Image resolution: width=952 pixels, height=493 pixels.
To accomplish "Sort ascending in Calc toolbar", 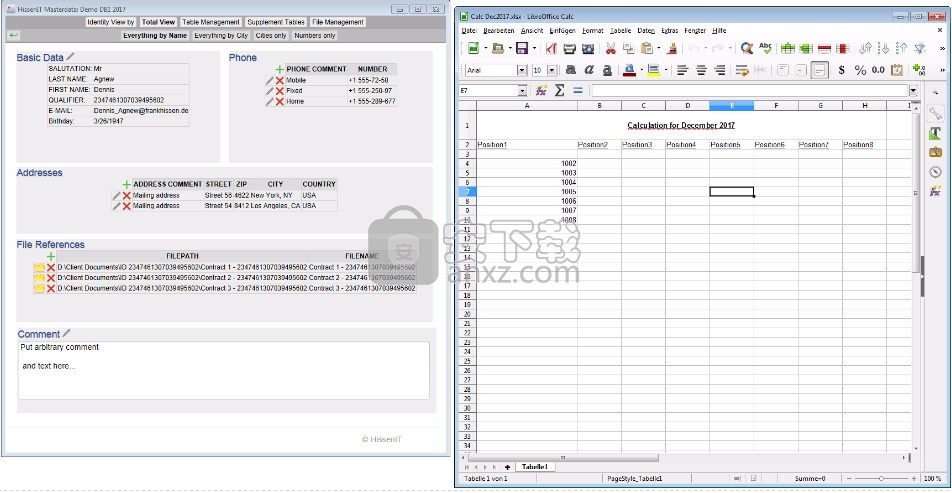I will pos(883,49).
